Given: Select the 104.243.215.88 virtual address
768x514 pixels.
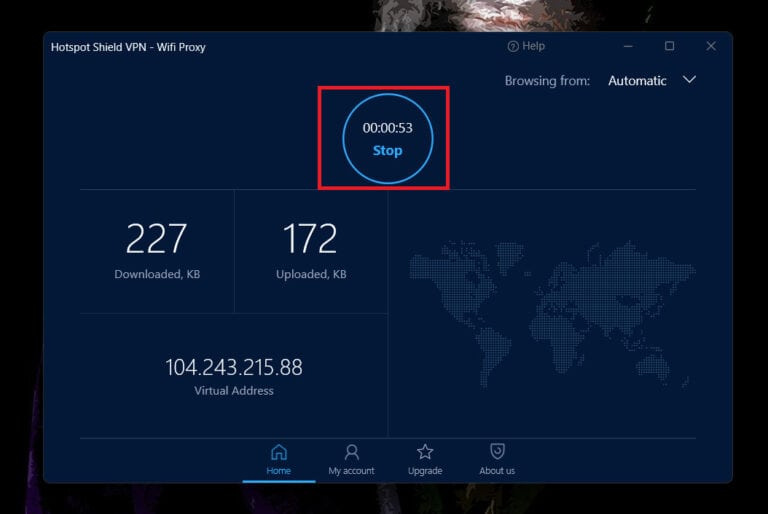Looking at the screenshot, I should (x=234, y=367).
